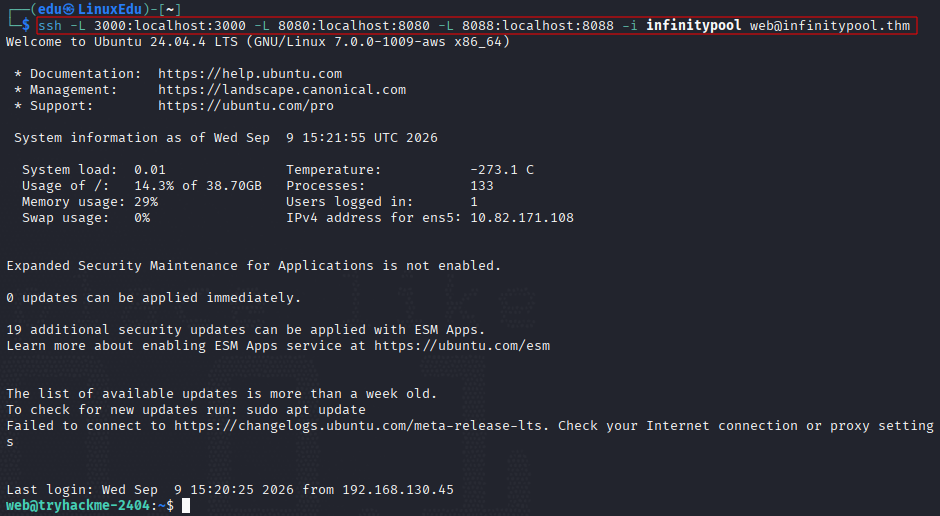The image size is (940, 516).
Task: Select the 'web@infinitypool.thm' host text
Action: click(830, 26)
